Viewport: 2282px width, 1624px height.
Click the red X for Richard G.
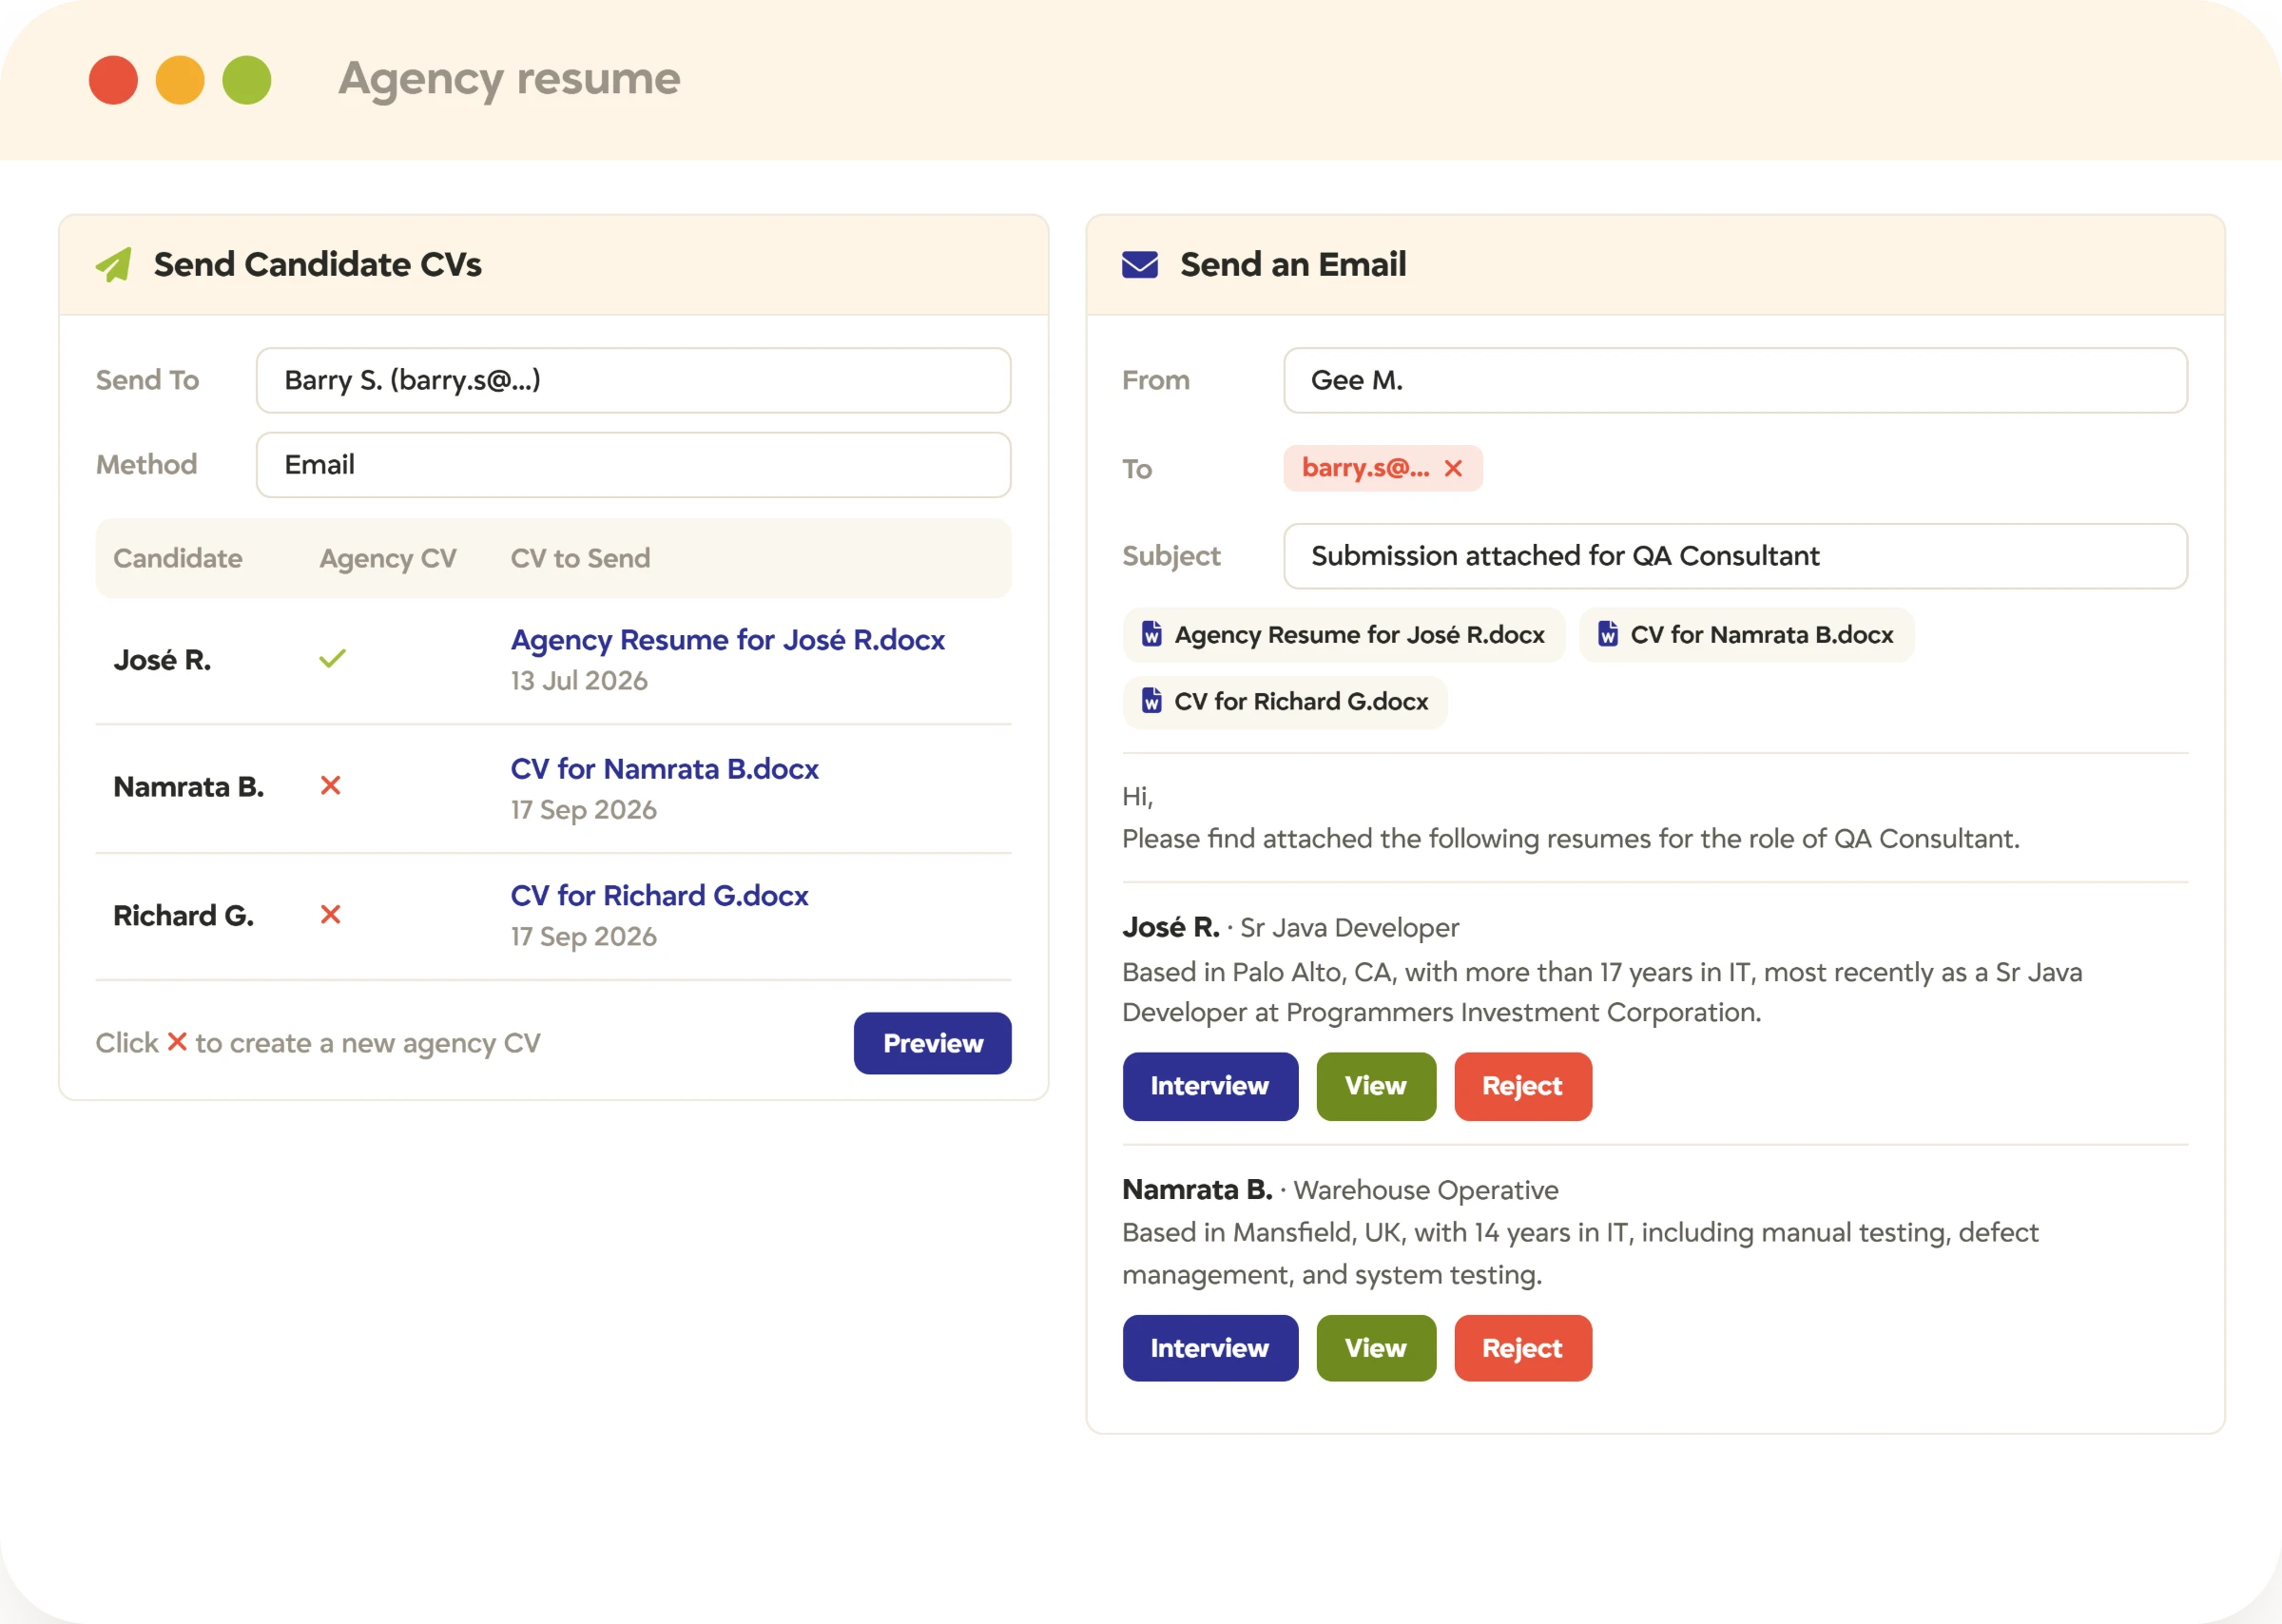[330, 914]
